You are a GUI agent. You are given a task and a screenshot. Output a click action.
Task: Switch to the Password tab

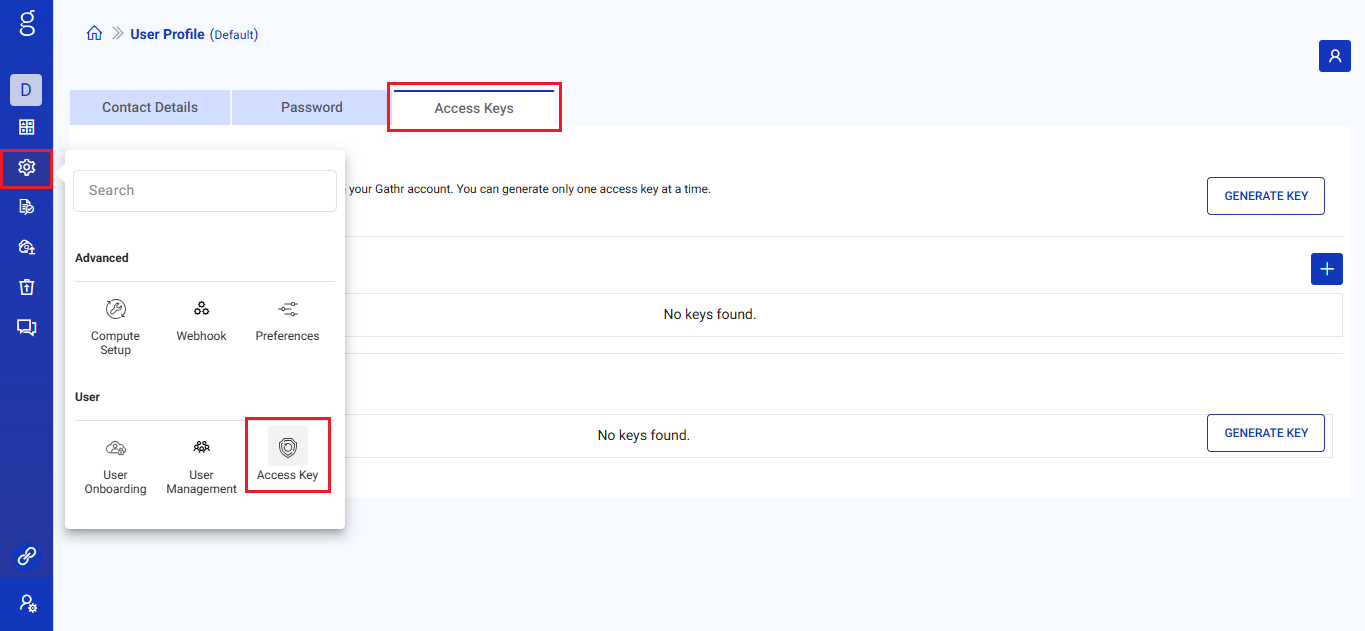pos(311,107)
